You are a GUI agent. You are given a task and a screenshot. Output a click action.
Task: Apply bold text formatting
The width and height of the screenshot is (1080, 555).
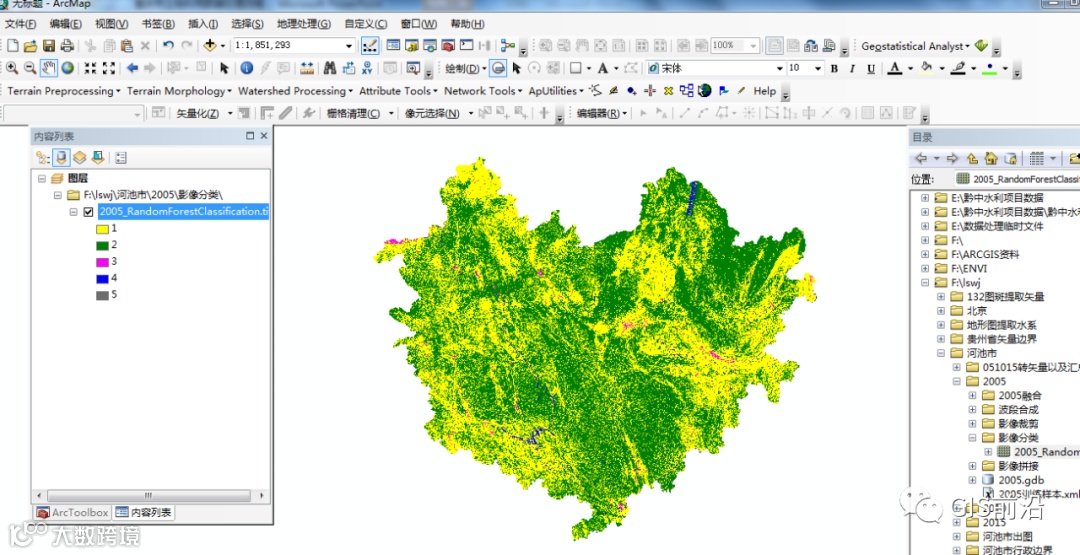(x=834, y=68)
